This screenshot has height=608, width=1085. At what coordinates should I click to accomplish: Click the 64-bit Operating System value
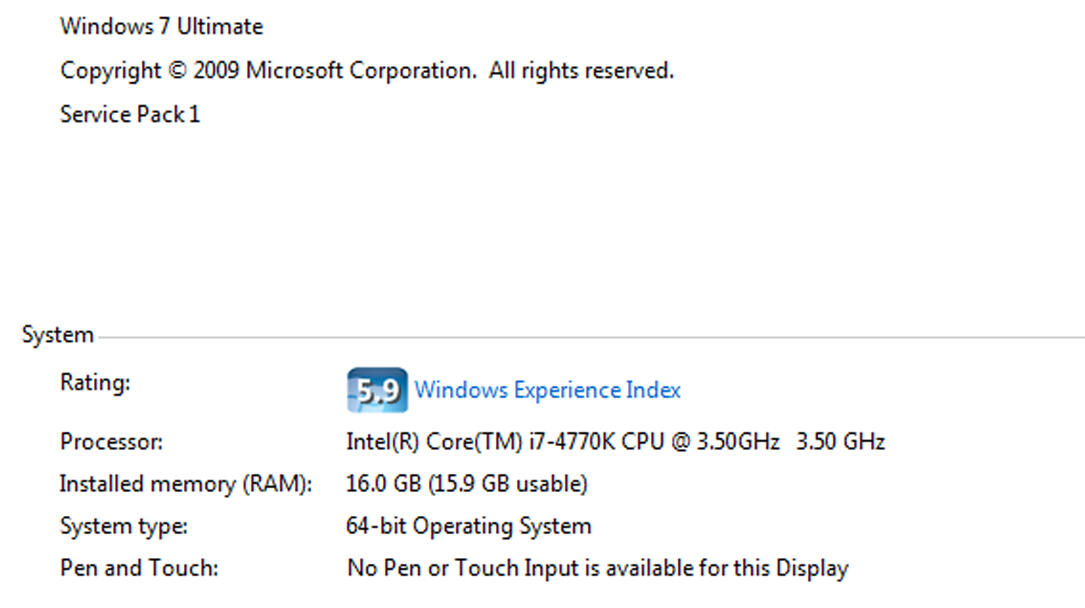(468, 526)
